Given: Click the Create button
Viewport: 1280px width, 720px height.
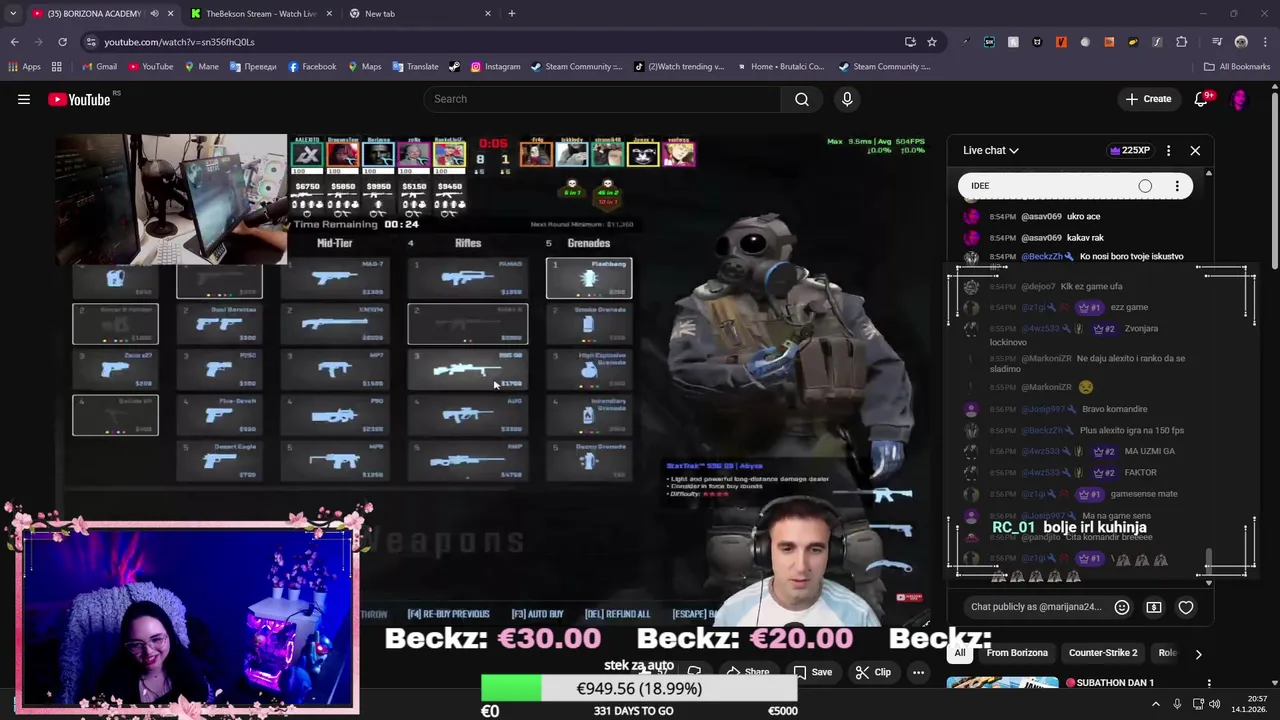Looking at the screenshot, I should 1148,99.
